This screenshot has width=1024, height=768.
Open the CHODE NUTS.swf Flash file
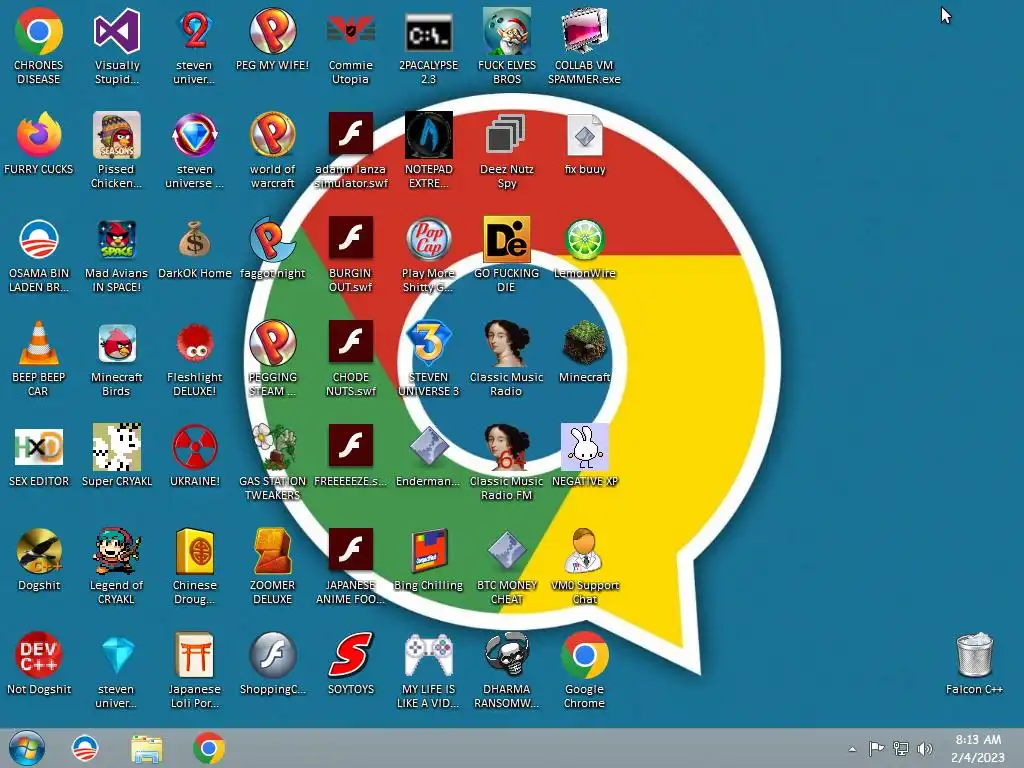click(x=351, y=343)
